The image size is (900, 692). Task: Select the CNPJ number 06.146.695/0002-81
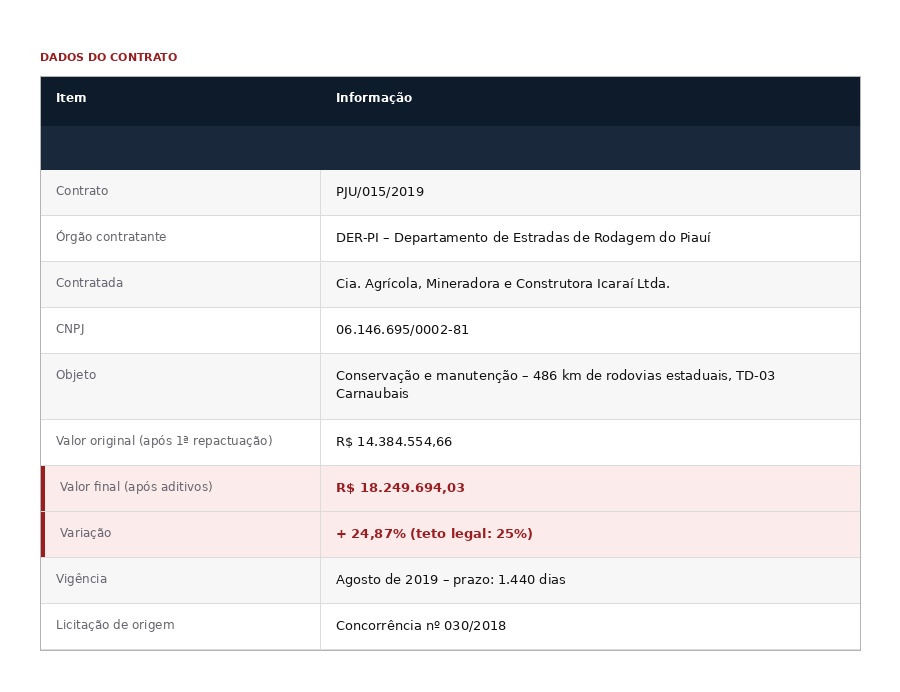[402, 329]
